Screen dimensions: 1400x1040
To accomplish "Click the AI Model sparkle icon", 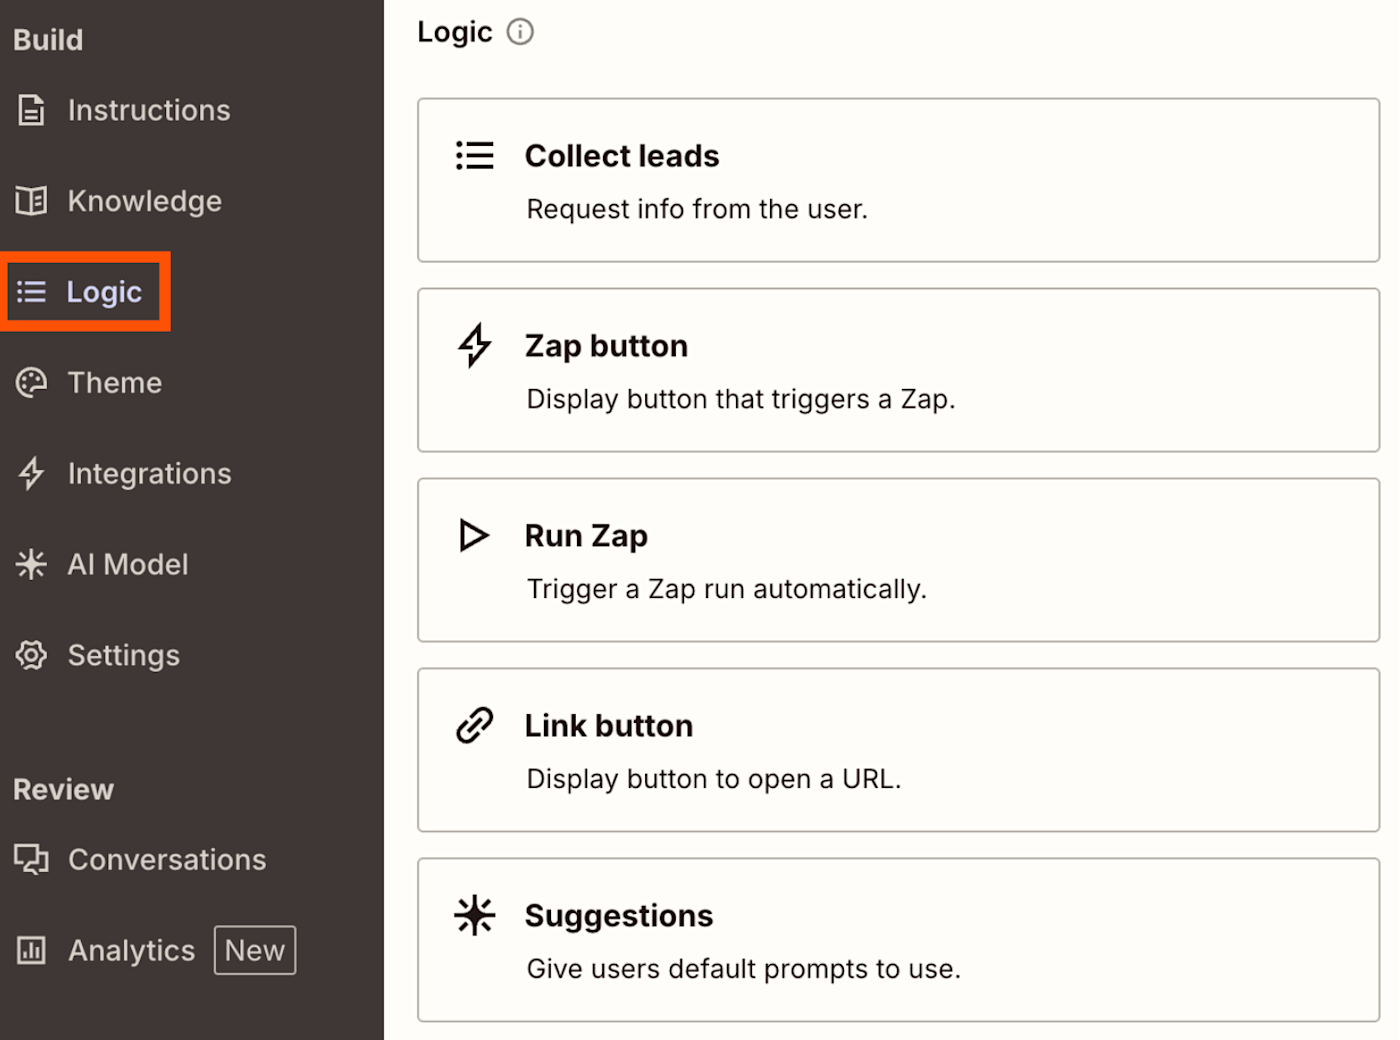I will (31, 565).
